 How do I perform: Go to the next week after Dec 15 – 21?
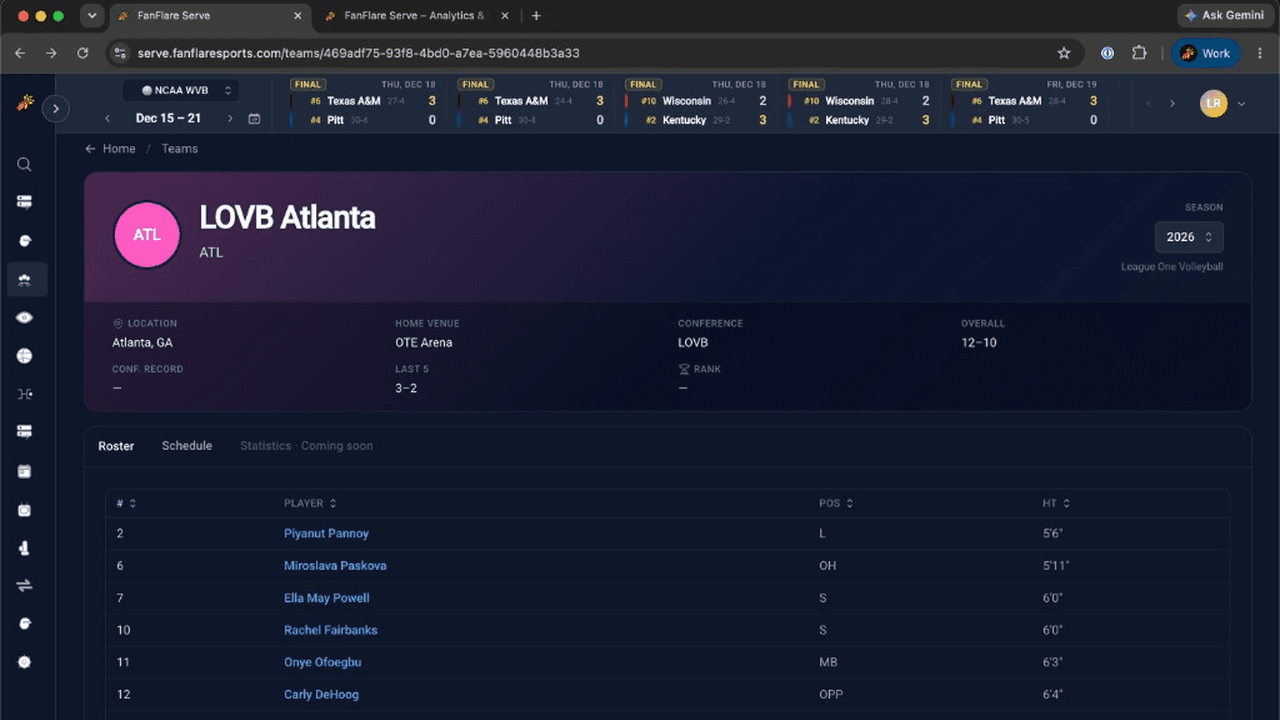click(230, 119)
